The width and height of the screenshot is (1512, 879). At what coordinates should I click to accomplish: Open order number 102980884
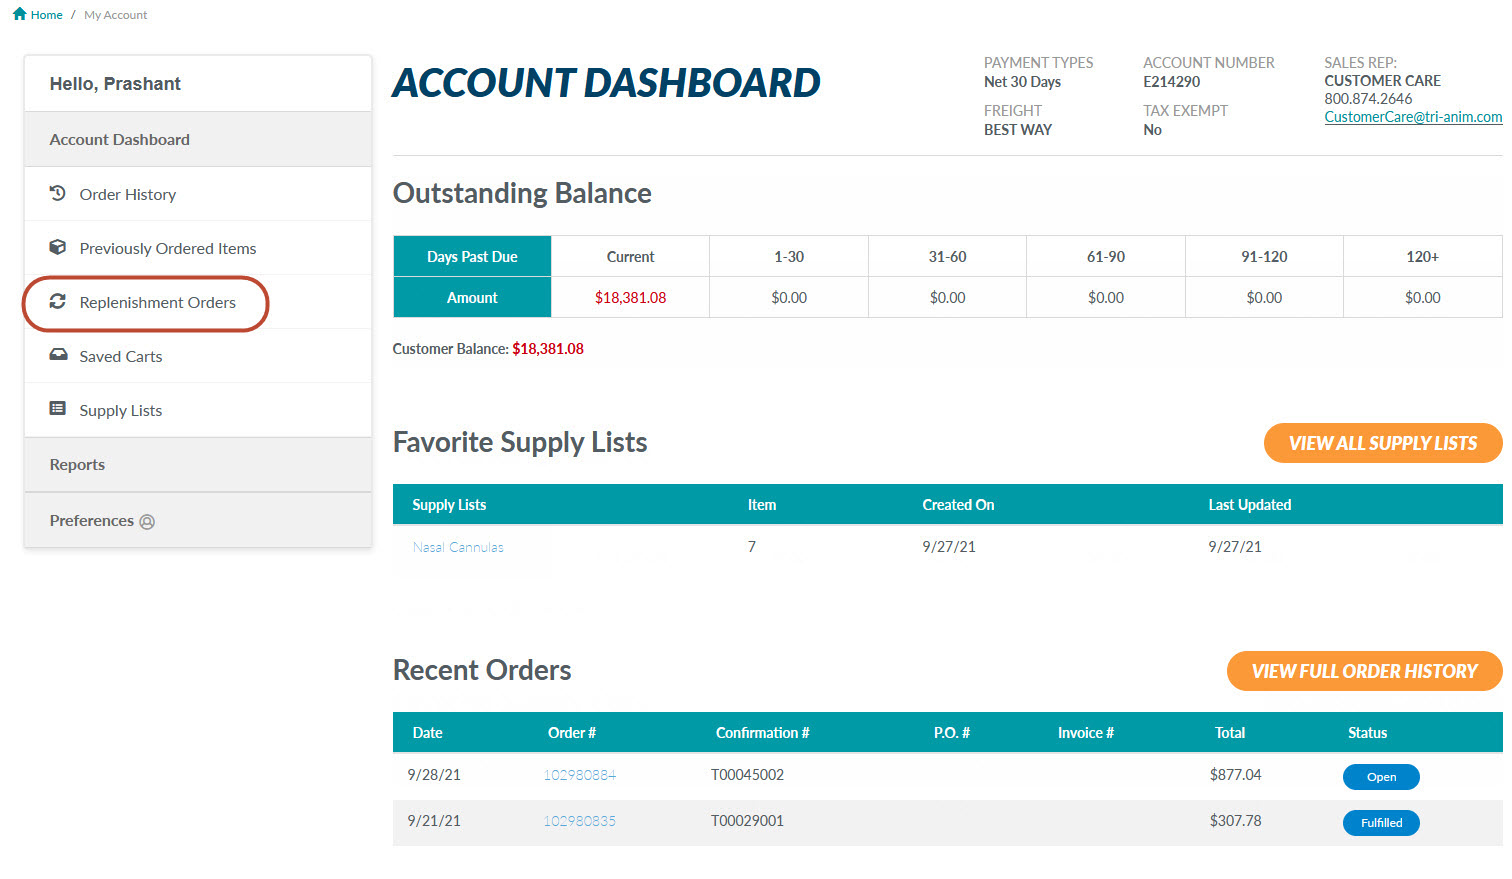579,775
